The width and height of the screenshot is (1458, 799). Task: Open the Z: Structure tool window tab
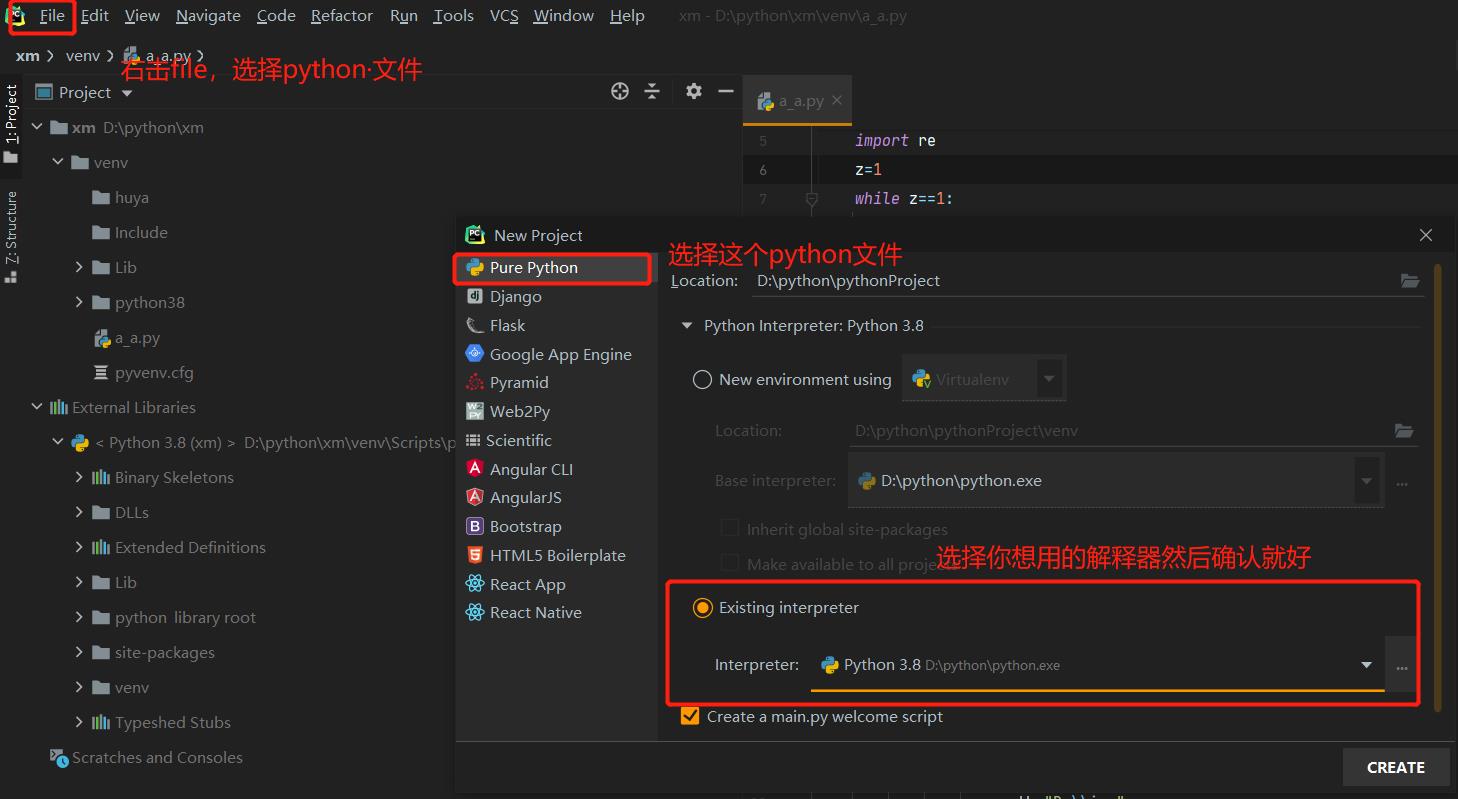(11, 236)
